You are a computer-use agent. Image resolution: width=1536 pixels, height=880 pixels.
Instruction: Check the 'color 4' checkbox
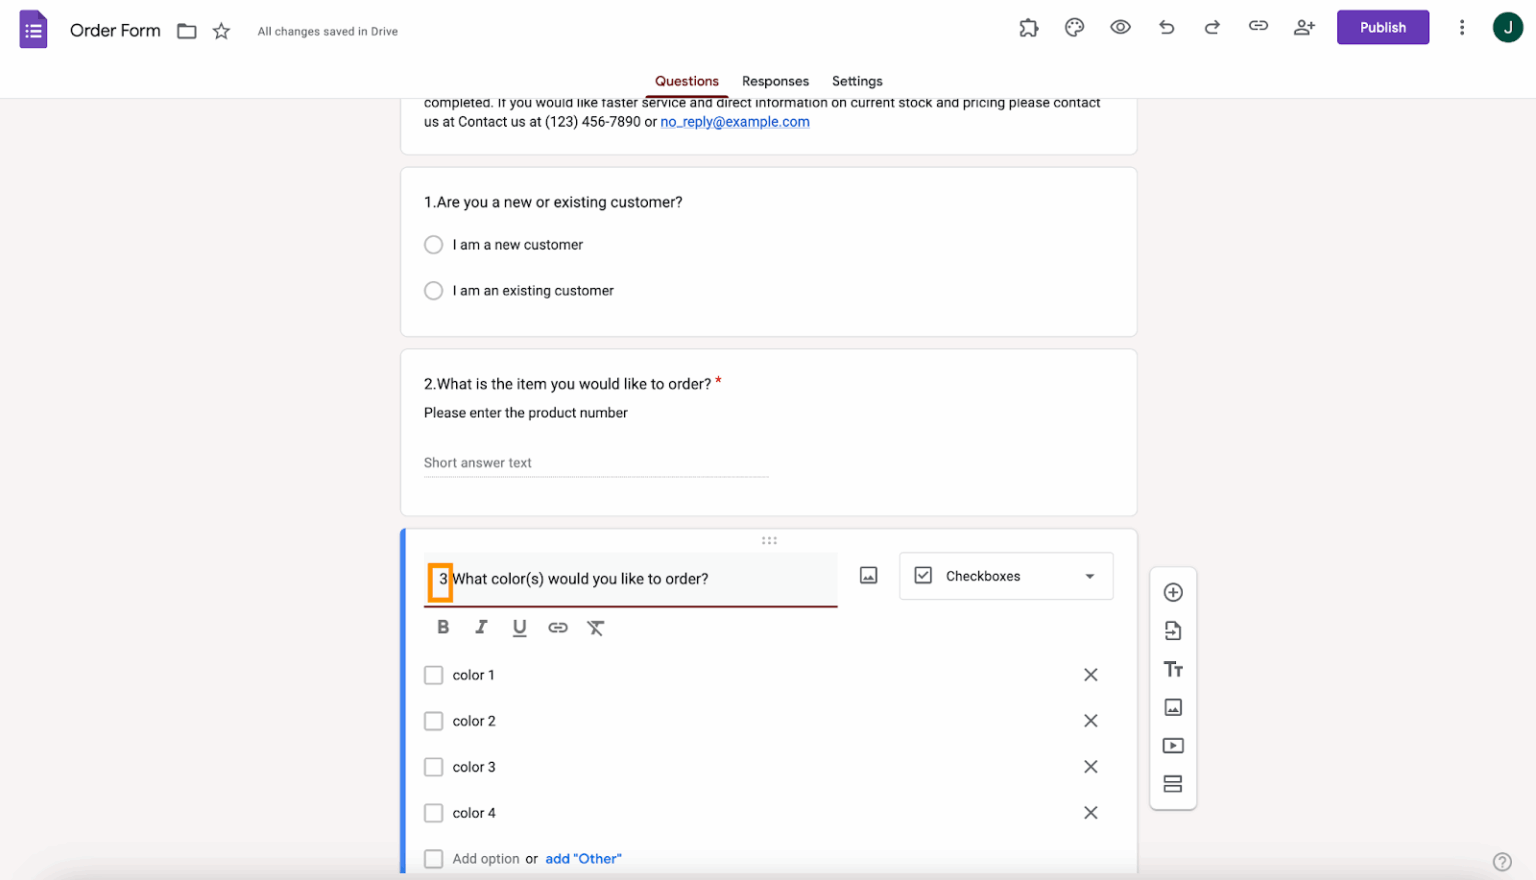433,813
